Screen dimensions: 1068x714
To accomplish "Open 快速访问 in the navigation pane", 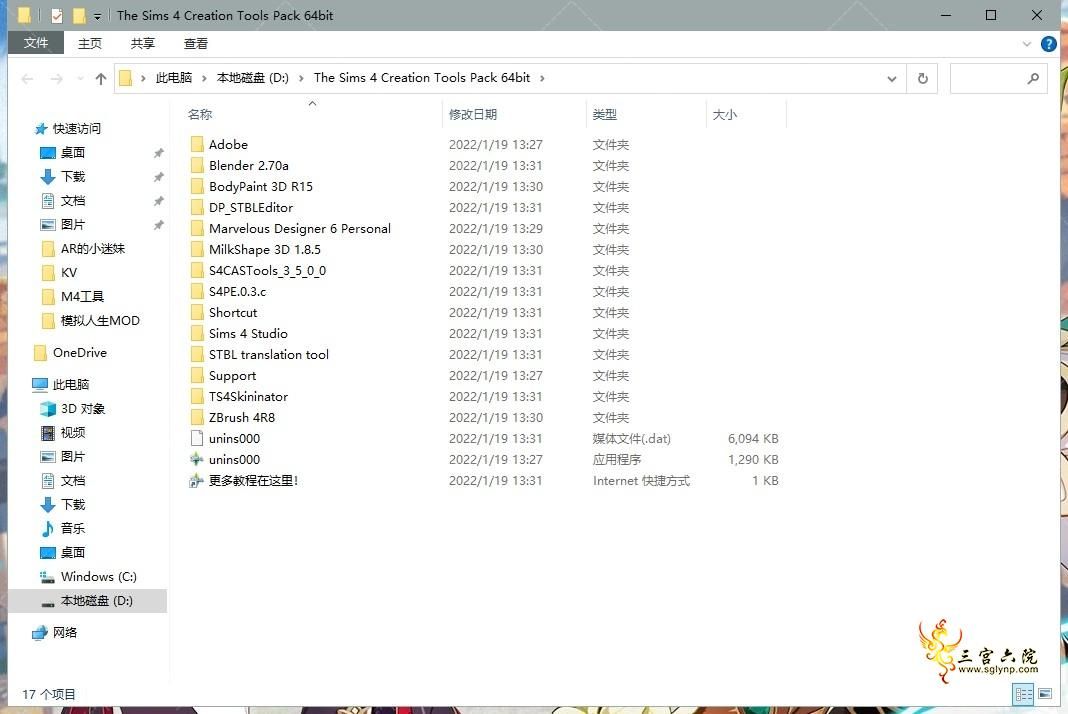I will point(76,128).
